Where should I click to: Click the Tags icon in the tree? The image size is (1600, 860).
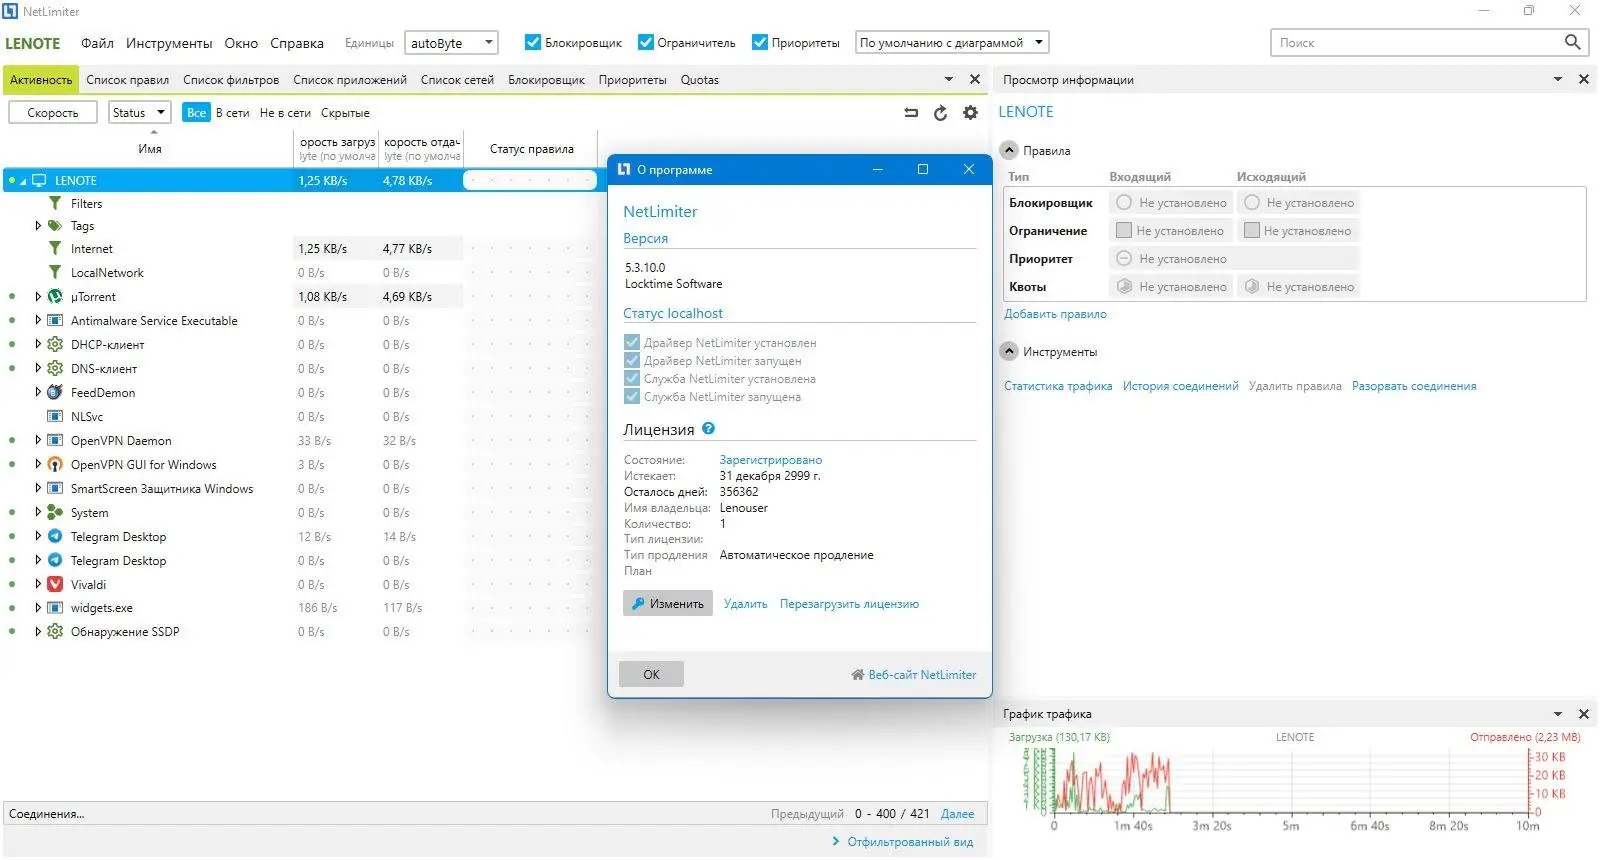(x=55, y=226)
